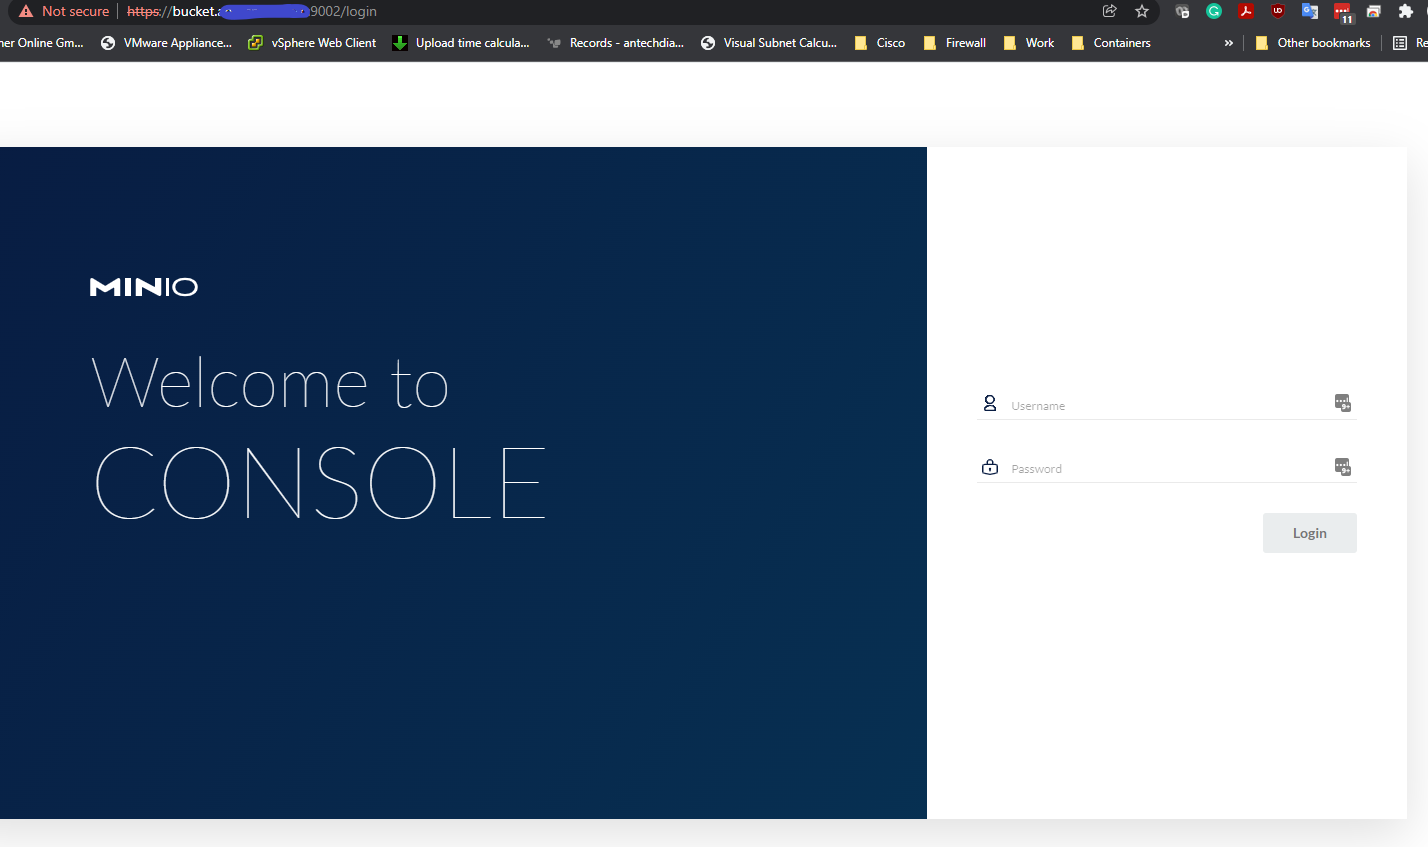Screen dimensions: 1428x847
Task: Show more bookmarks with the double chevron
Action: point(1229,43)
